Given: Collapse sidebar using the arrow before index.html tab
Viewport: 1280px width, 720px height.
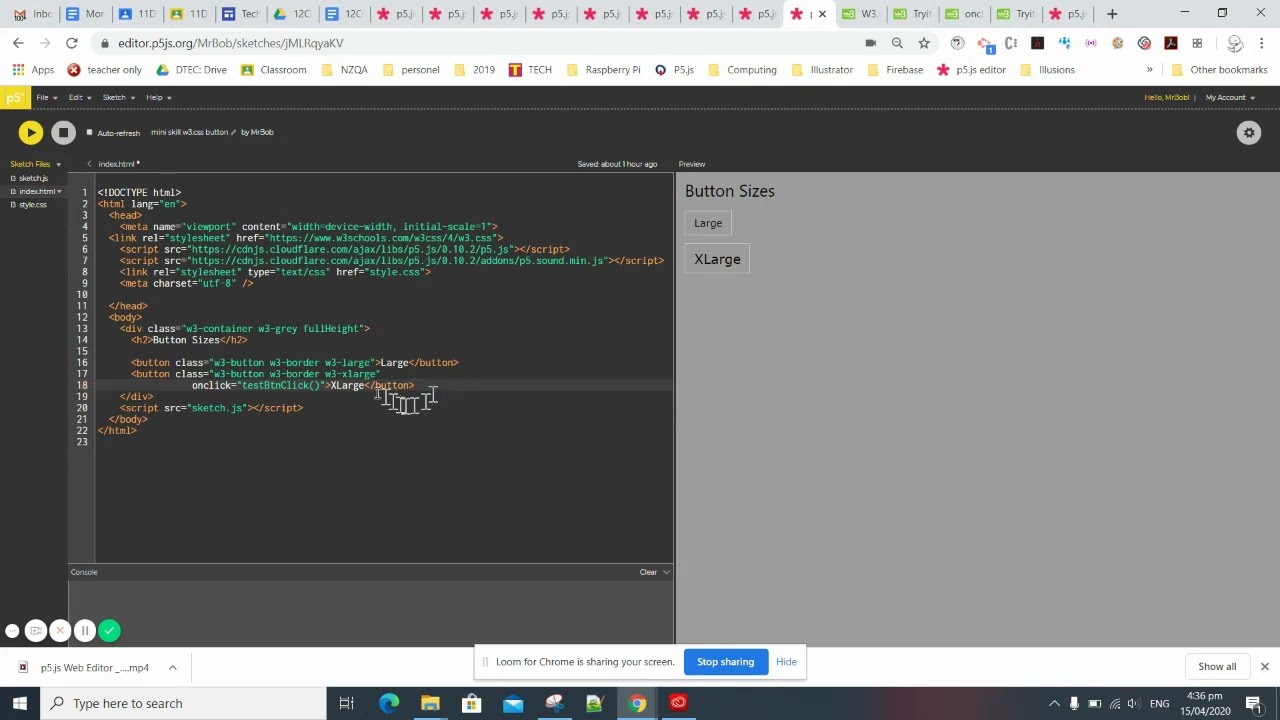Looking at the screenshot, I should click(x=89, y=164).
